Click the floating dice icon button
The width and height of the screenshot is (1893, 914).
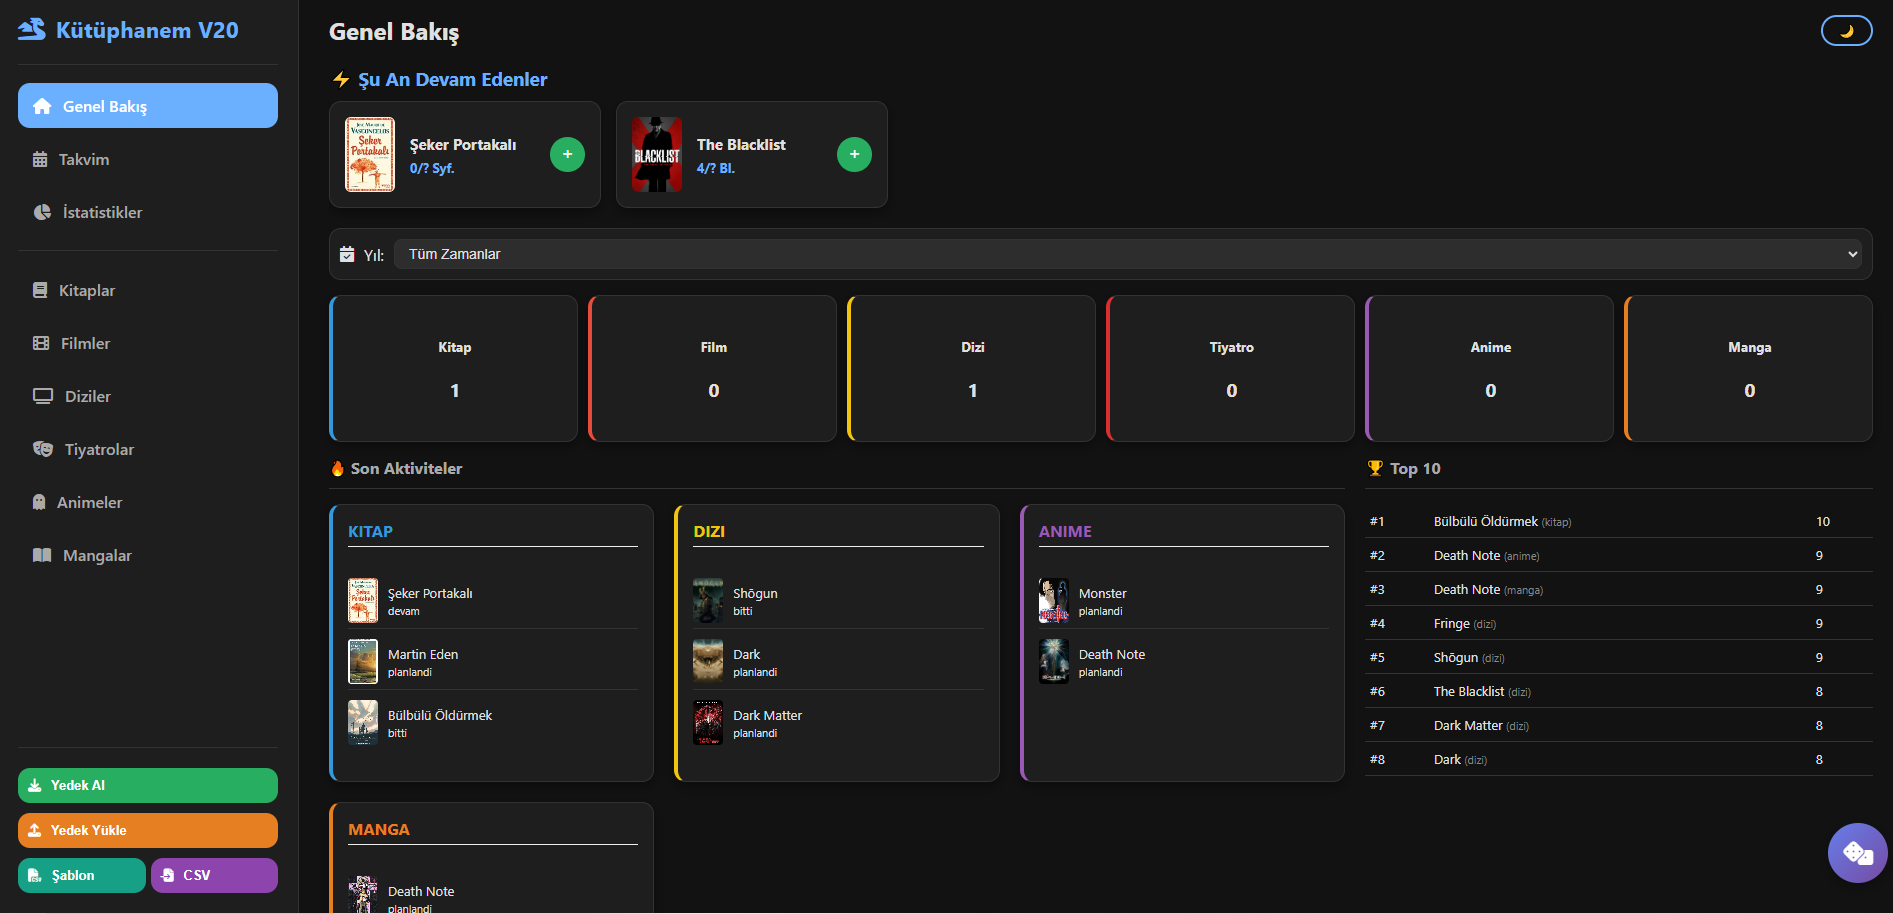click(x=1857, y=853)
